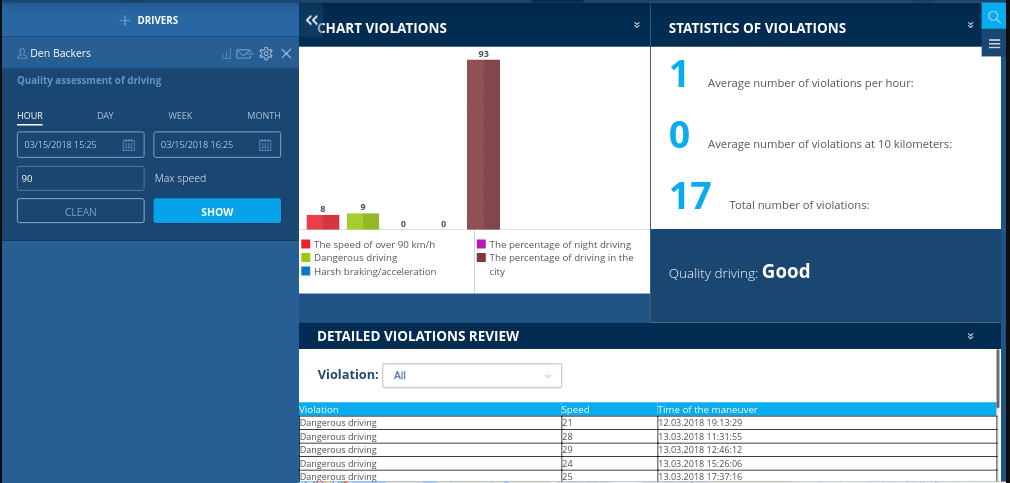Switch to the MONTH period tab

click(x=263, y=116)
